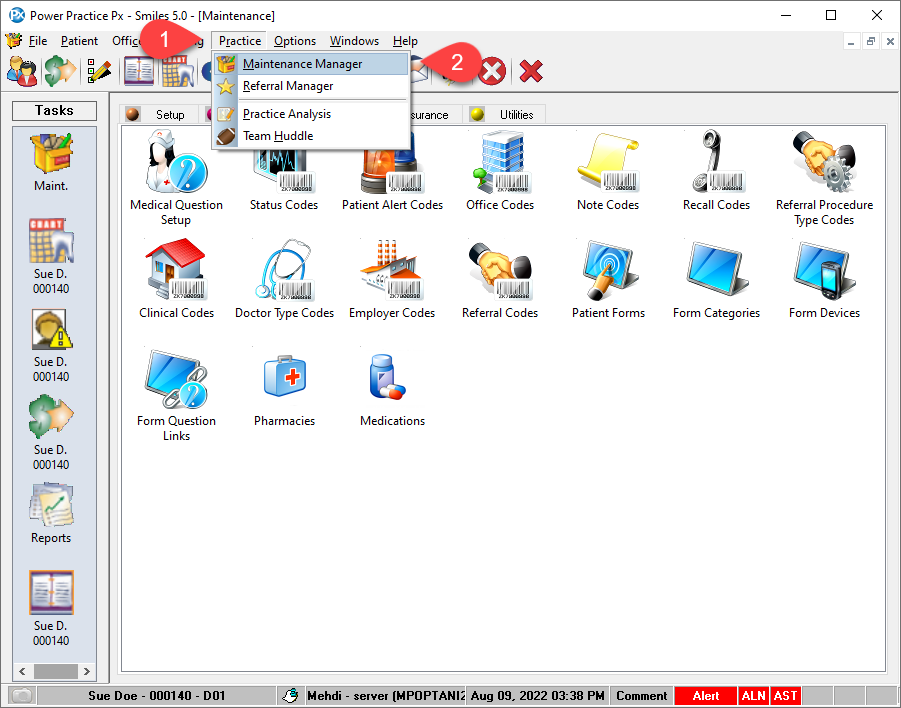
Task: Click the Sue Doe - 000140 - D01 status text
Action: [x=157, y=696]
